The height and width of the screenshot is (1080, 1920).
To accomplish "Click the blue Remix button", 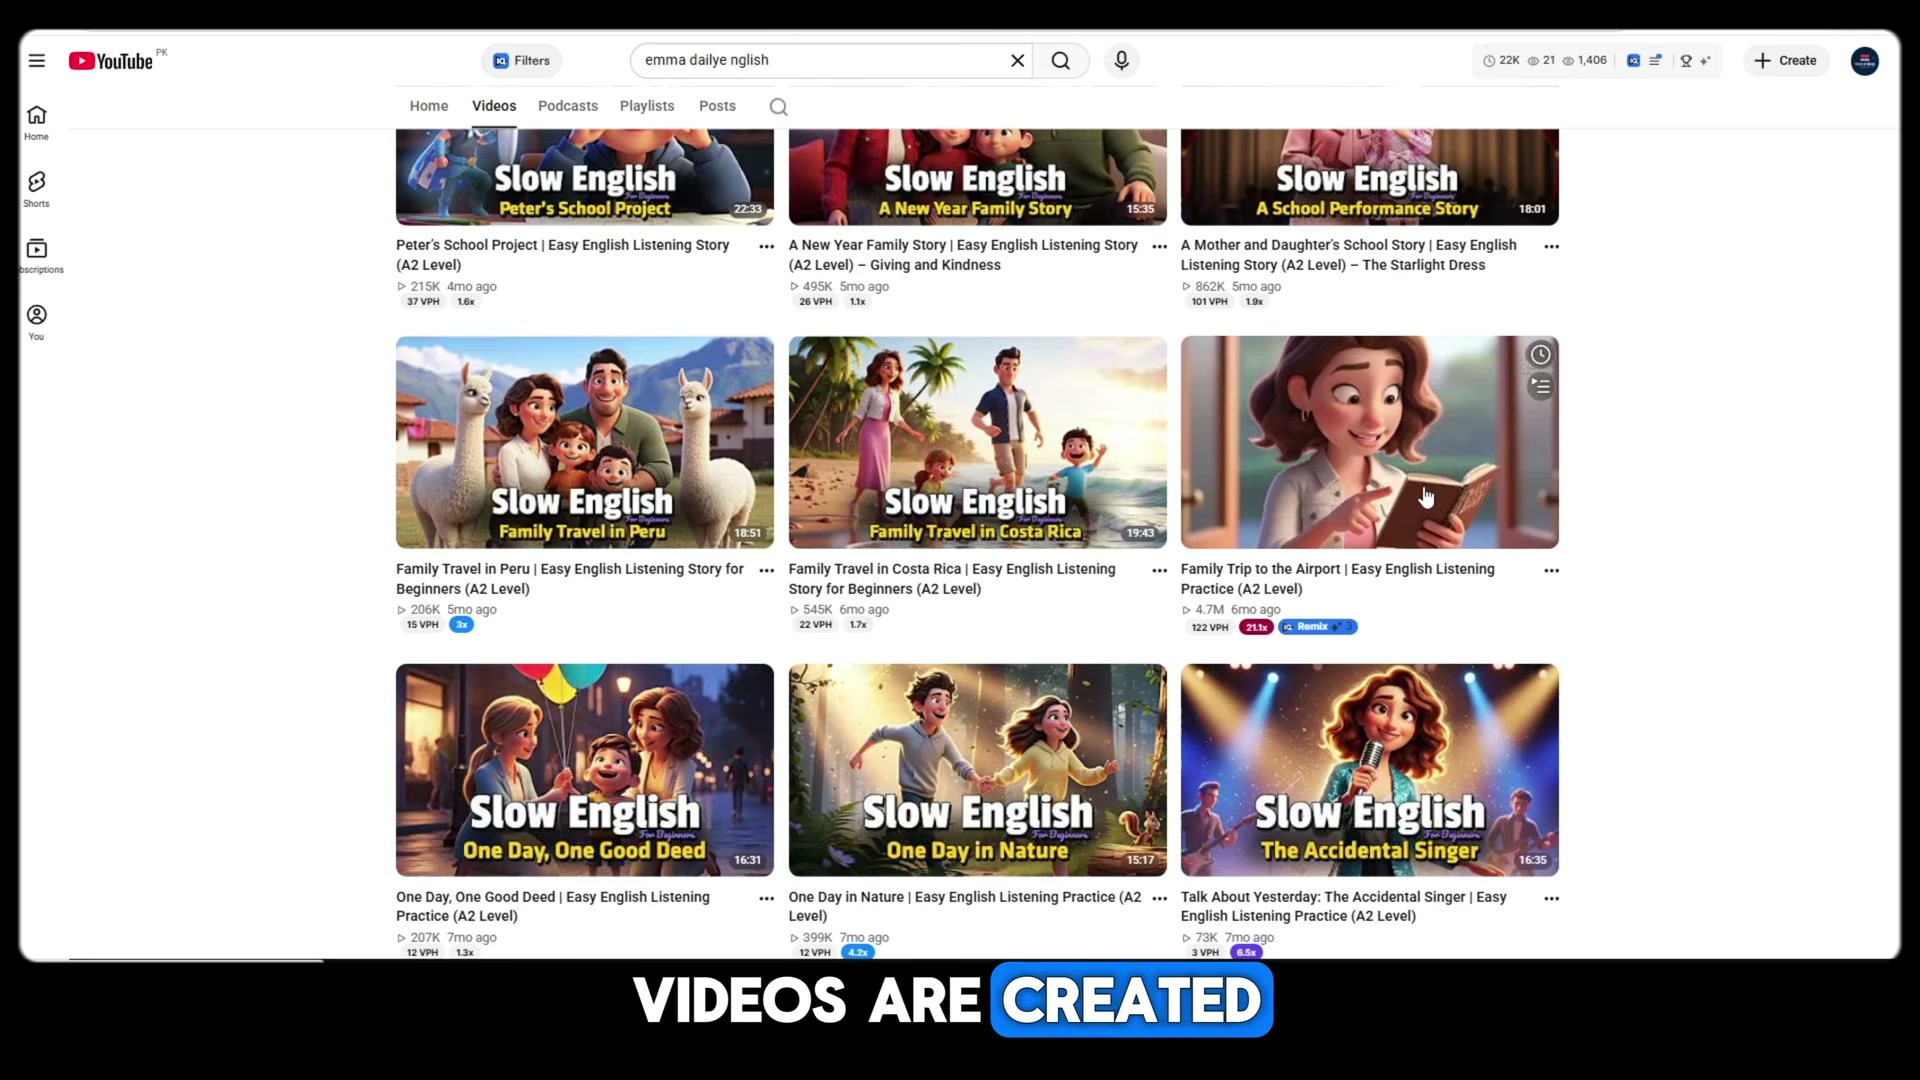I will (1318, 627).
